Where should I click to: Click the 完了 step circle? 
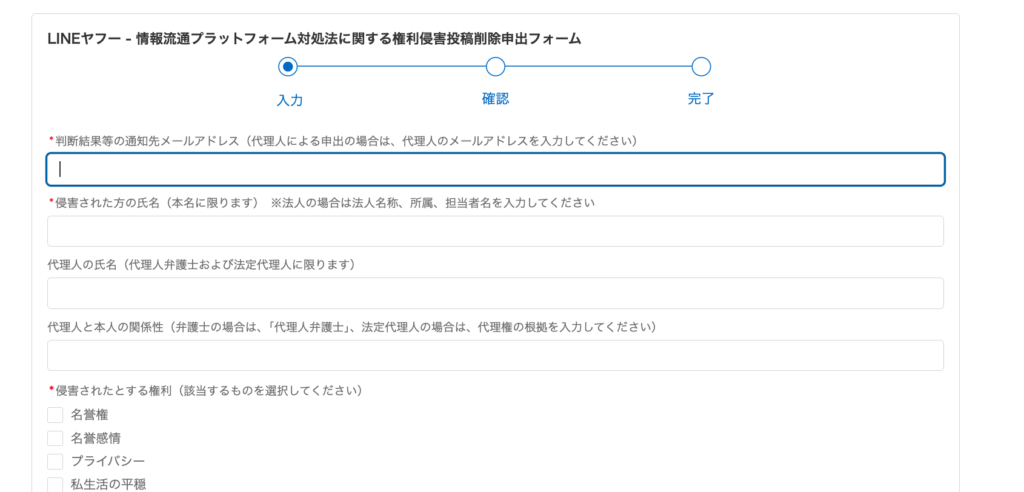pos(701,67)
